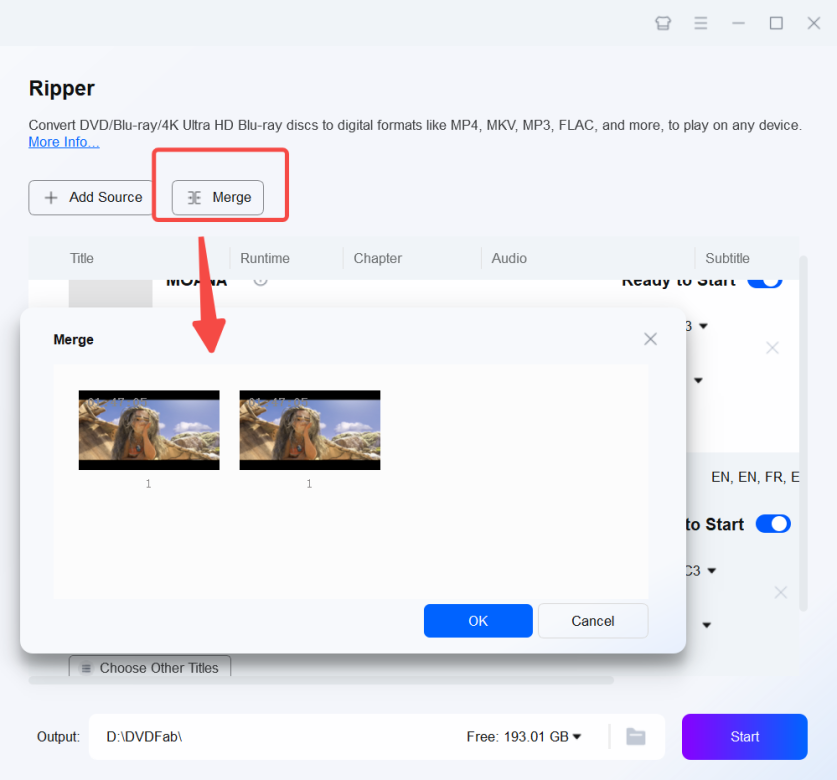837x780 pixels.
Task: Maximize the Ripper window
Action: pos(776,23)
